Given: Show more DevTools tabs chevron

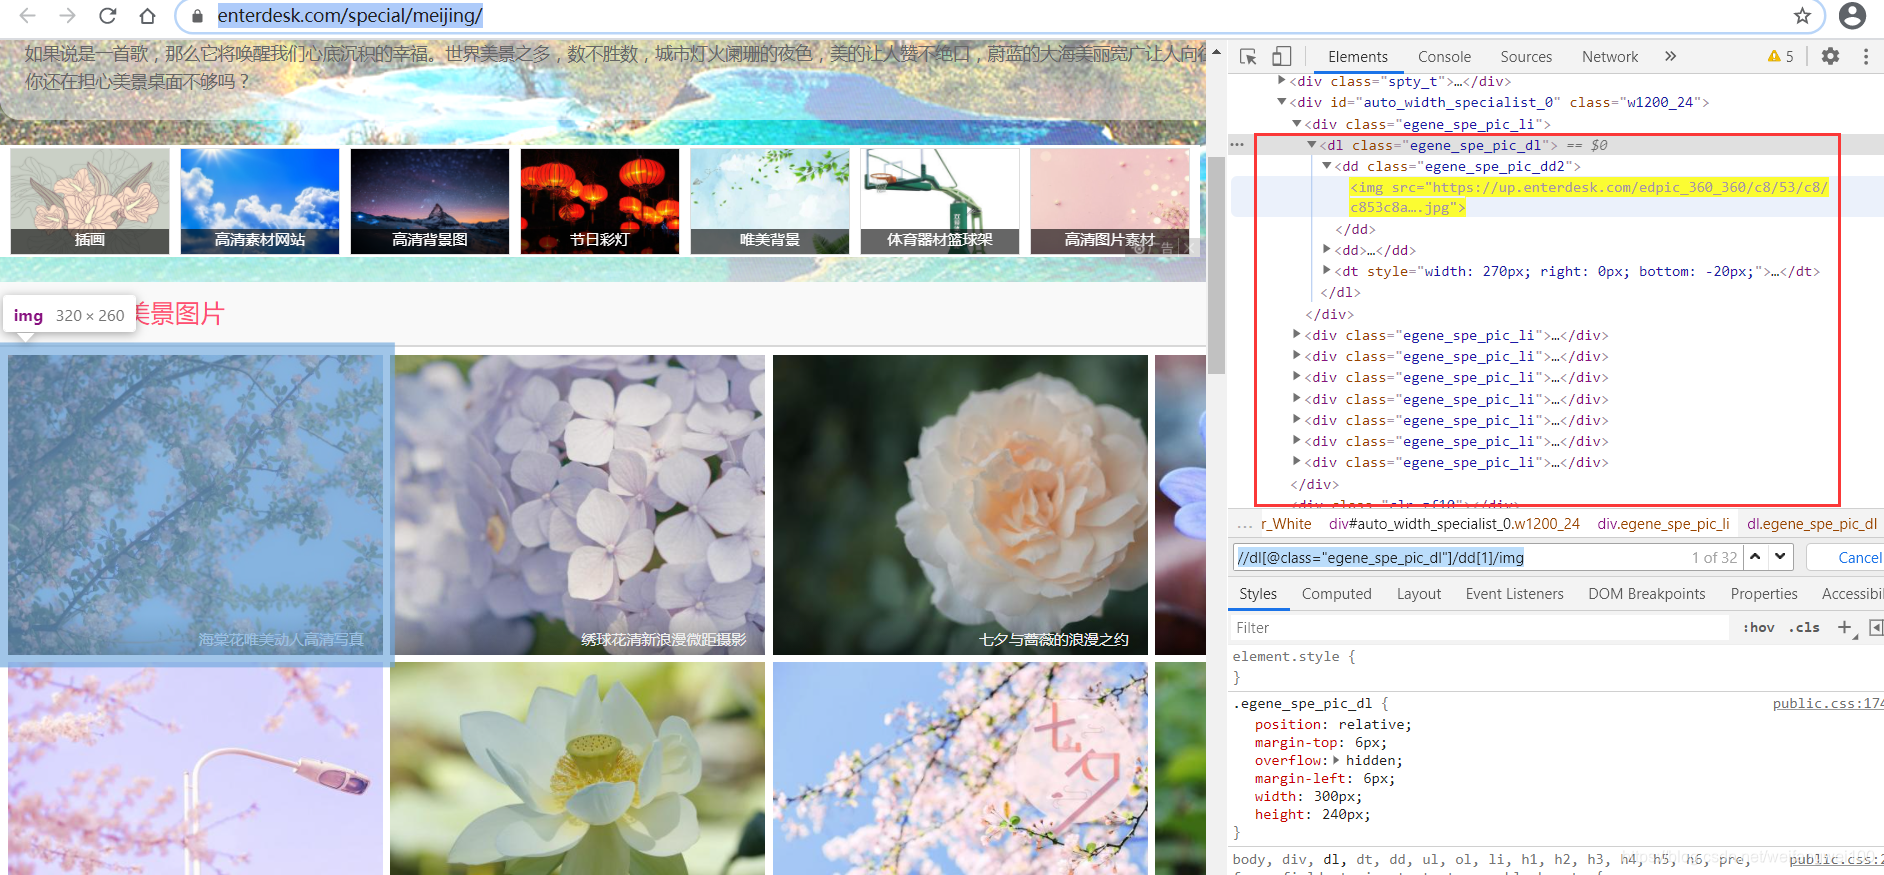Looking at the screenshot, I should point(1670,57).
